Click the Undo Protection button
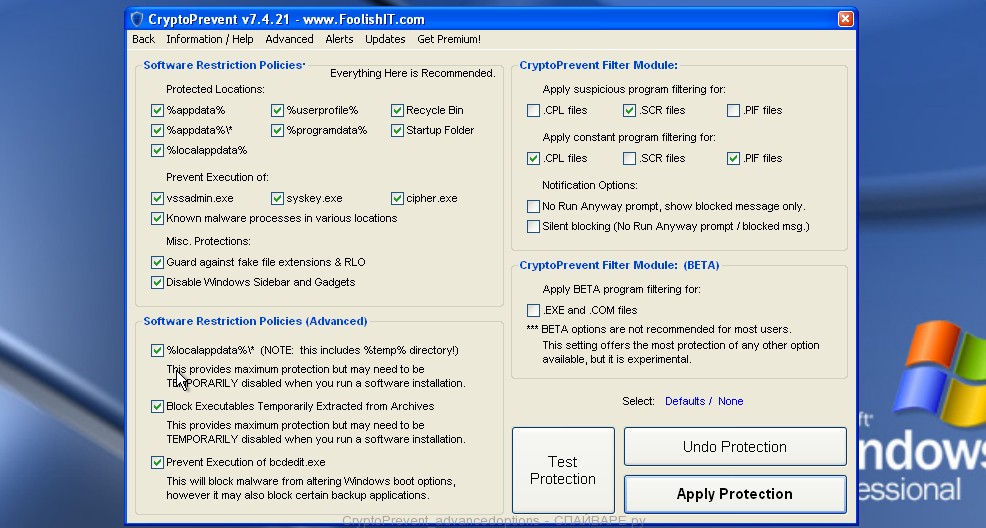986x528 pixels. tap(735, 447)
